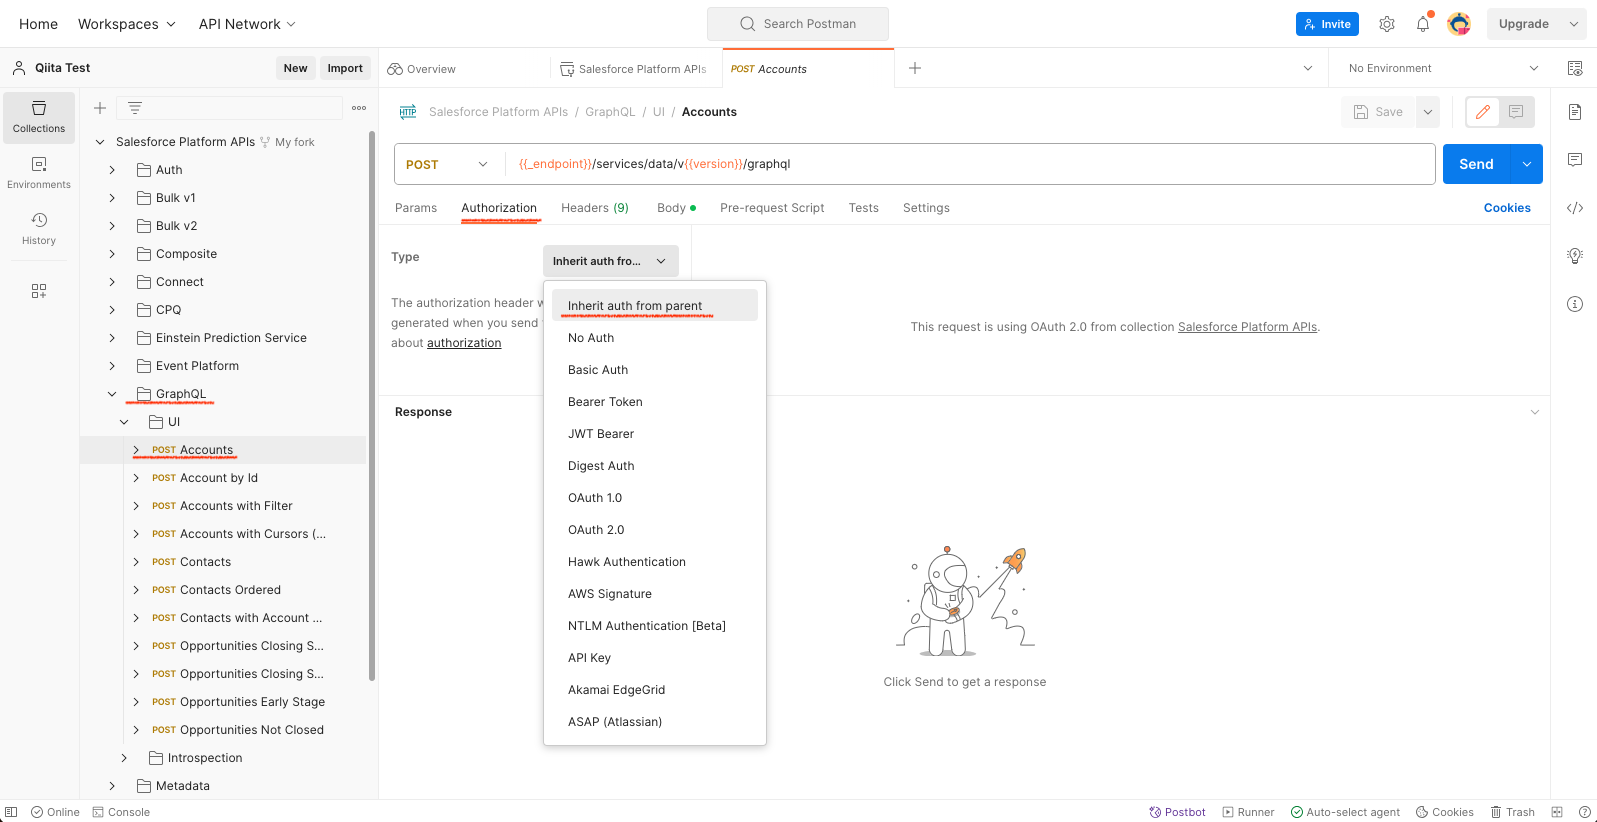Viewport: 1597px width, 822px height.
Task: Open the Cookies link
Action: 1507,208
